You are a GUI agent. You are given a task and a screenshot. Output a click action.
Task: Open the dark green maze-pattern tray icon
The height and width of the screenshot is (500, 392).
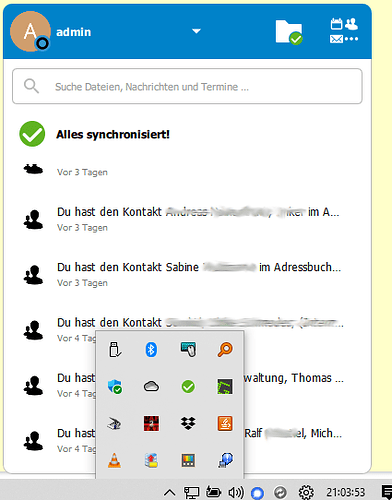225,387
